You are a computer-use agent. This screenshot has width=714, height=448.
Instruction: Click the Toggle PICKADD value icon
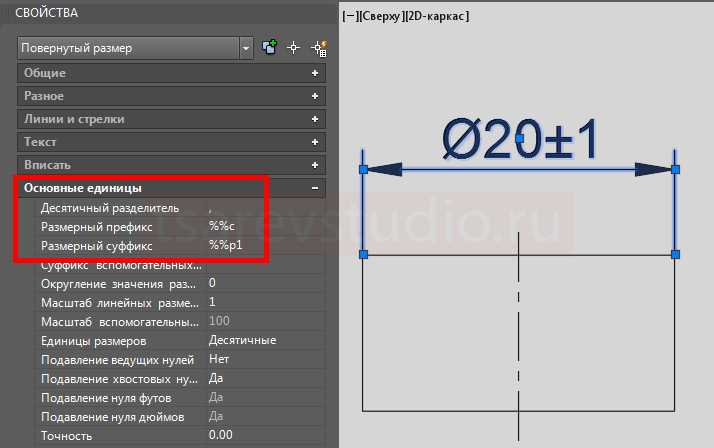tap(270, 47)
